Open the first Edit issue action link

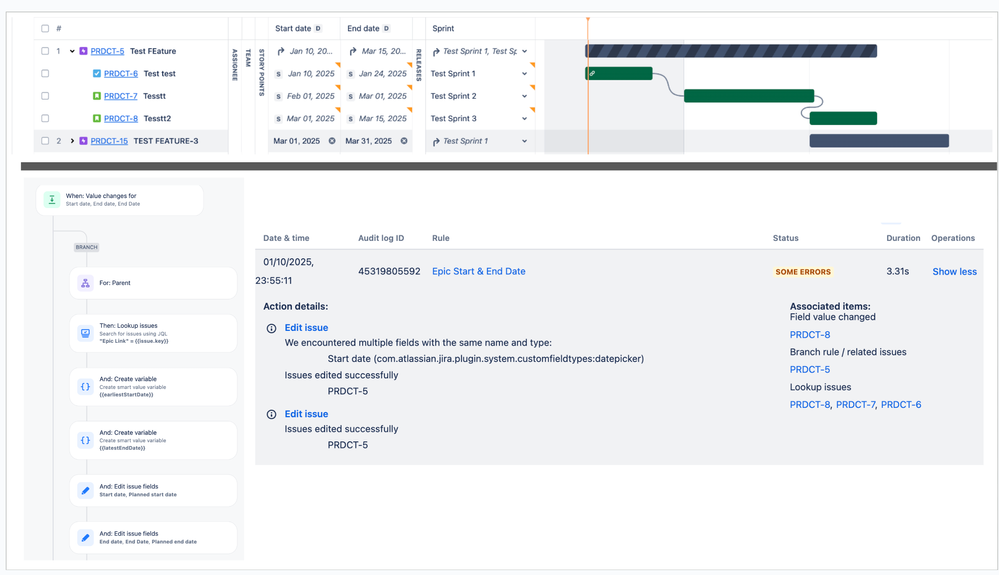coord(306,327)
